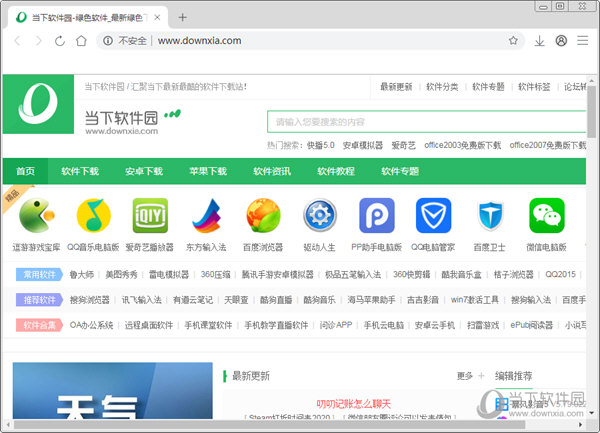Open 软件专题 top header link
The image size is (600, 433).
tap(488, 87)
